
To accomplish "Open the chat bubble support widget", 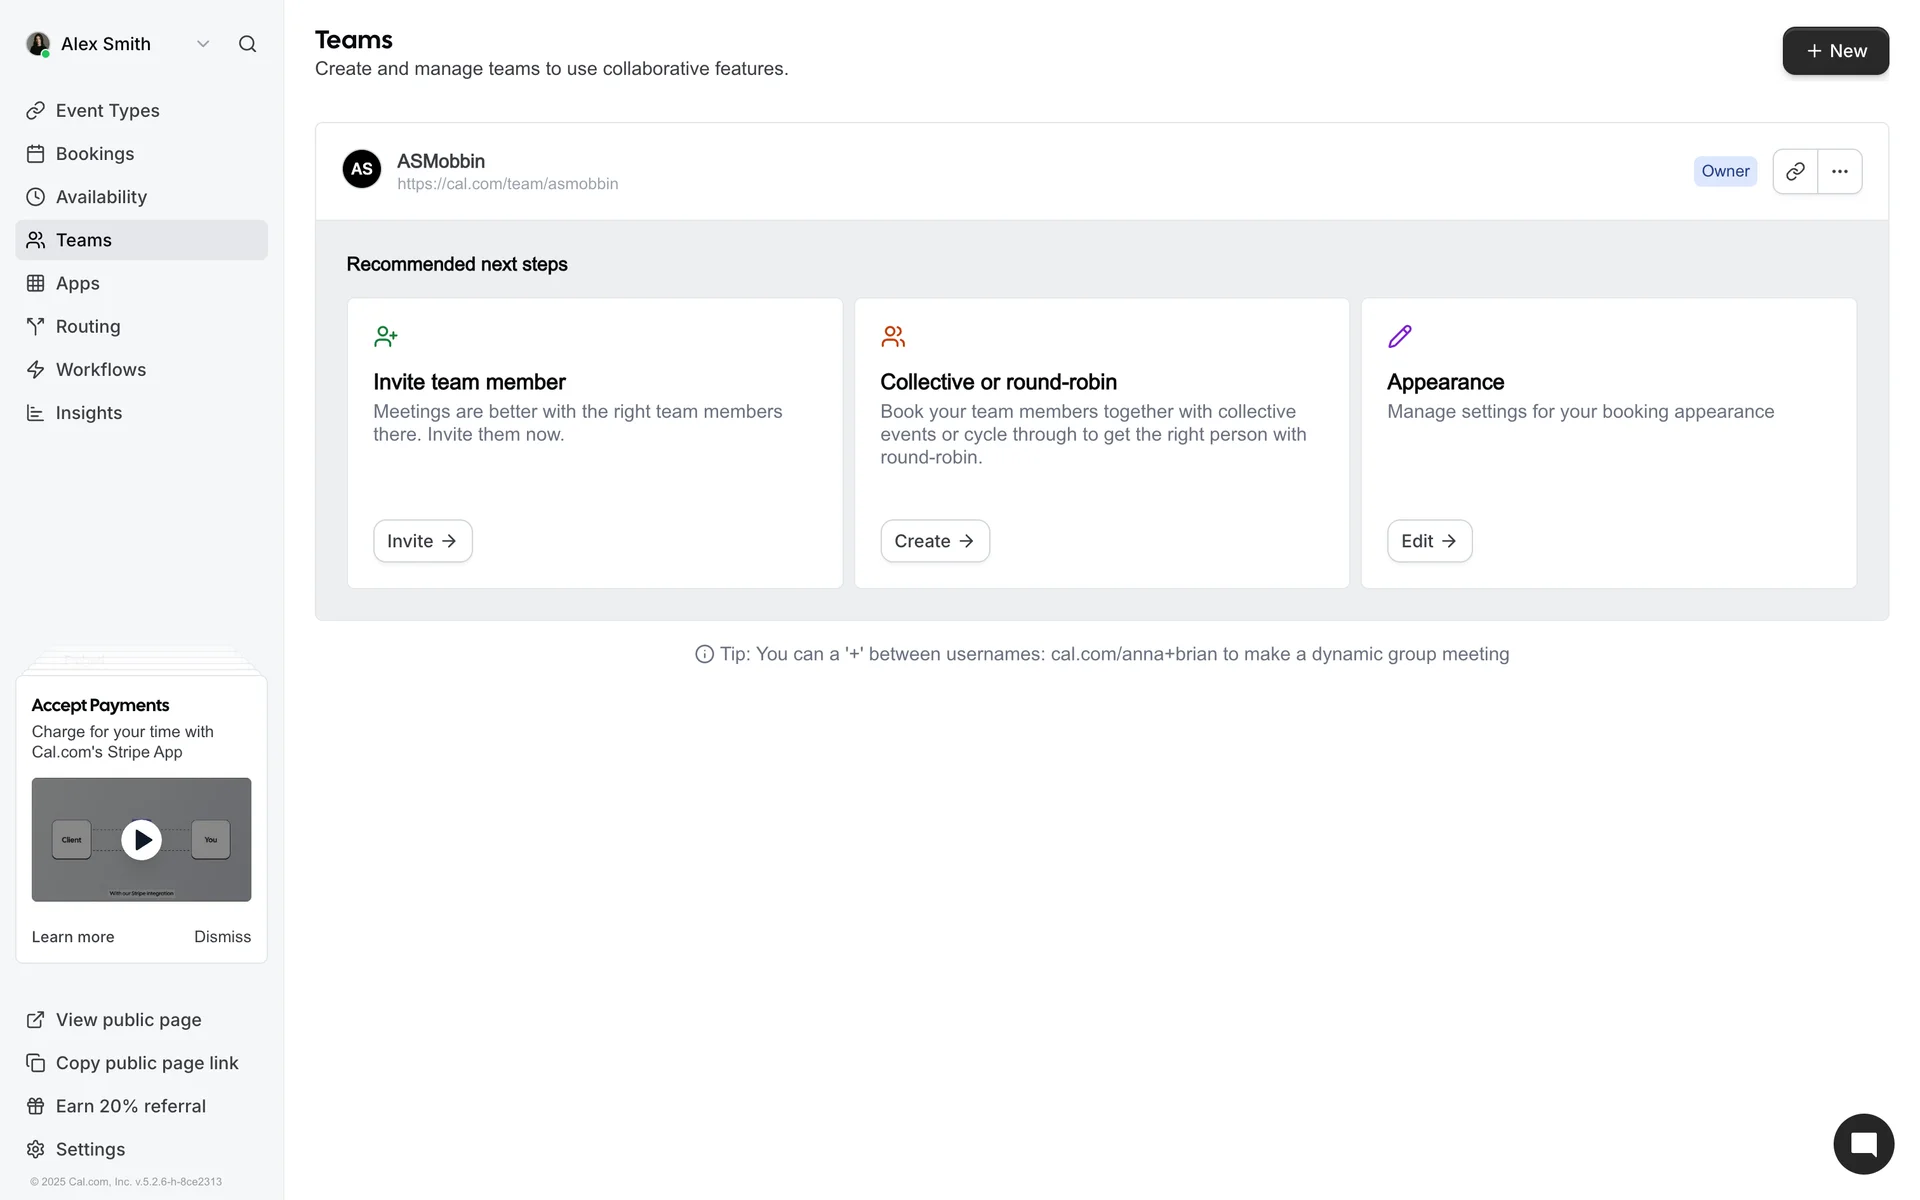I will click(x=1863, y=1144).
